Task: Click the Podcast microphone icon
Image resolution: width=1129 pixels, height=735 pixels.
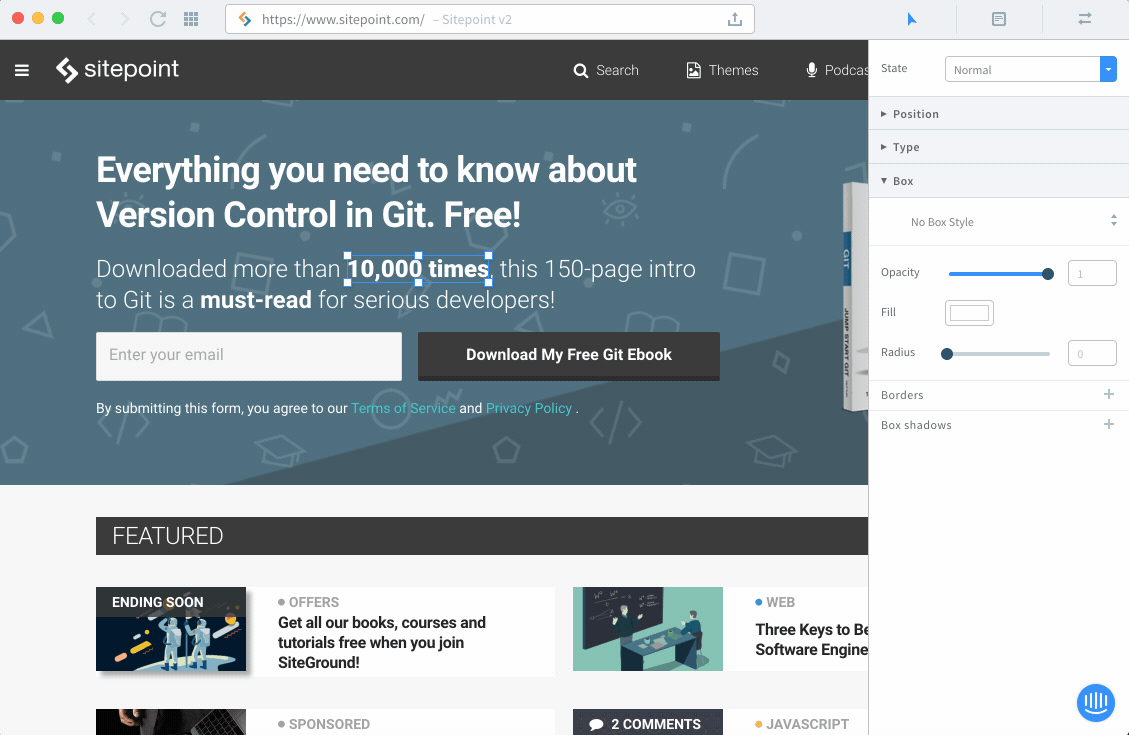Action: [x=811, y=70]
